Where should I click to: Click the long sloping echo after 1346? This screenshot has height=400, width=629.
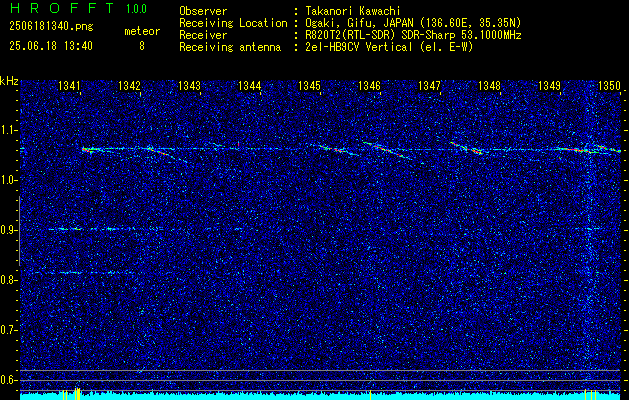[387, 150]
